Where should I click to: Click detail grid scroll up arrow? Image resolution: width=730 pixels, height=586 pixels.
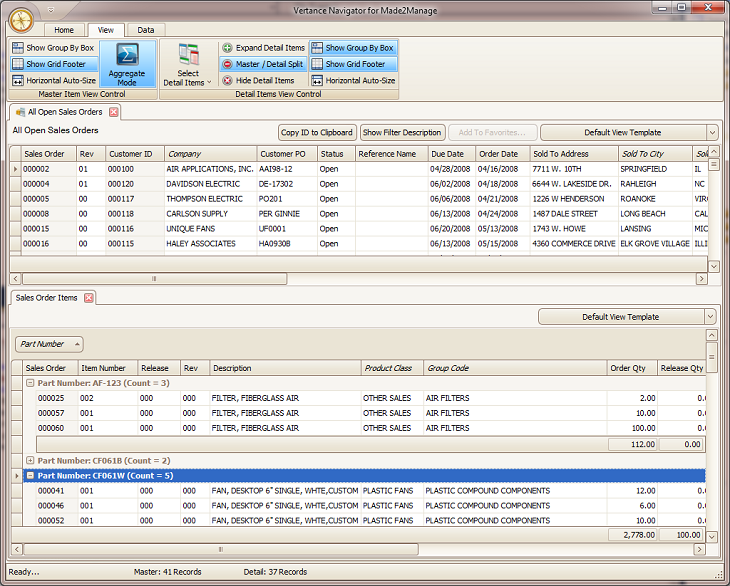click(711, 335)
